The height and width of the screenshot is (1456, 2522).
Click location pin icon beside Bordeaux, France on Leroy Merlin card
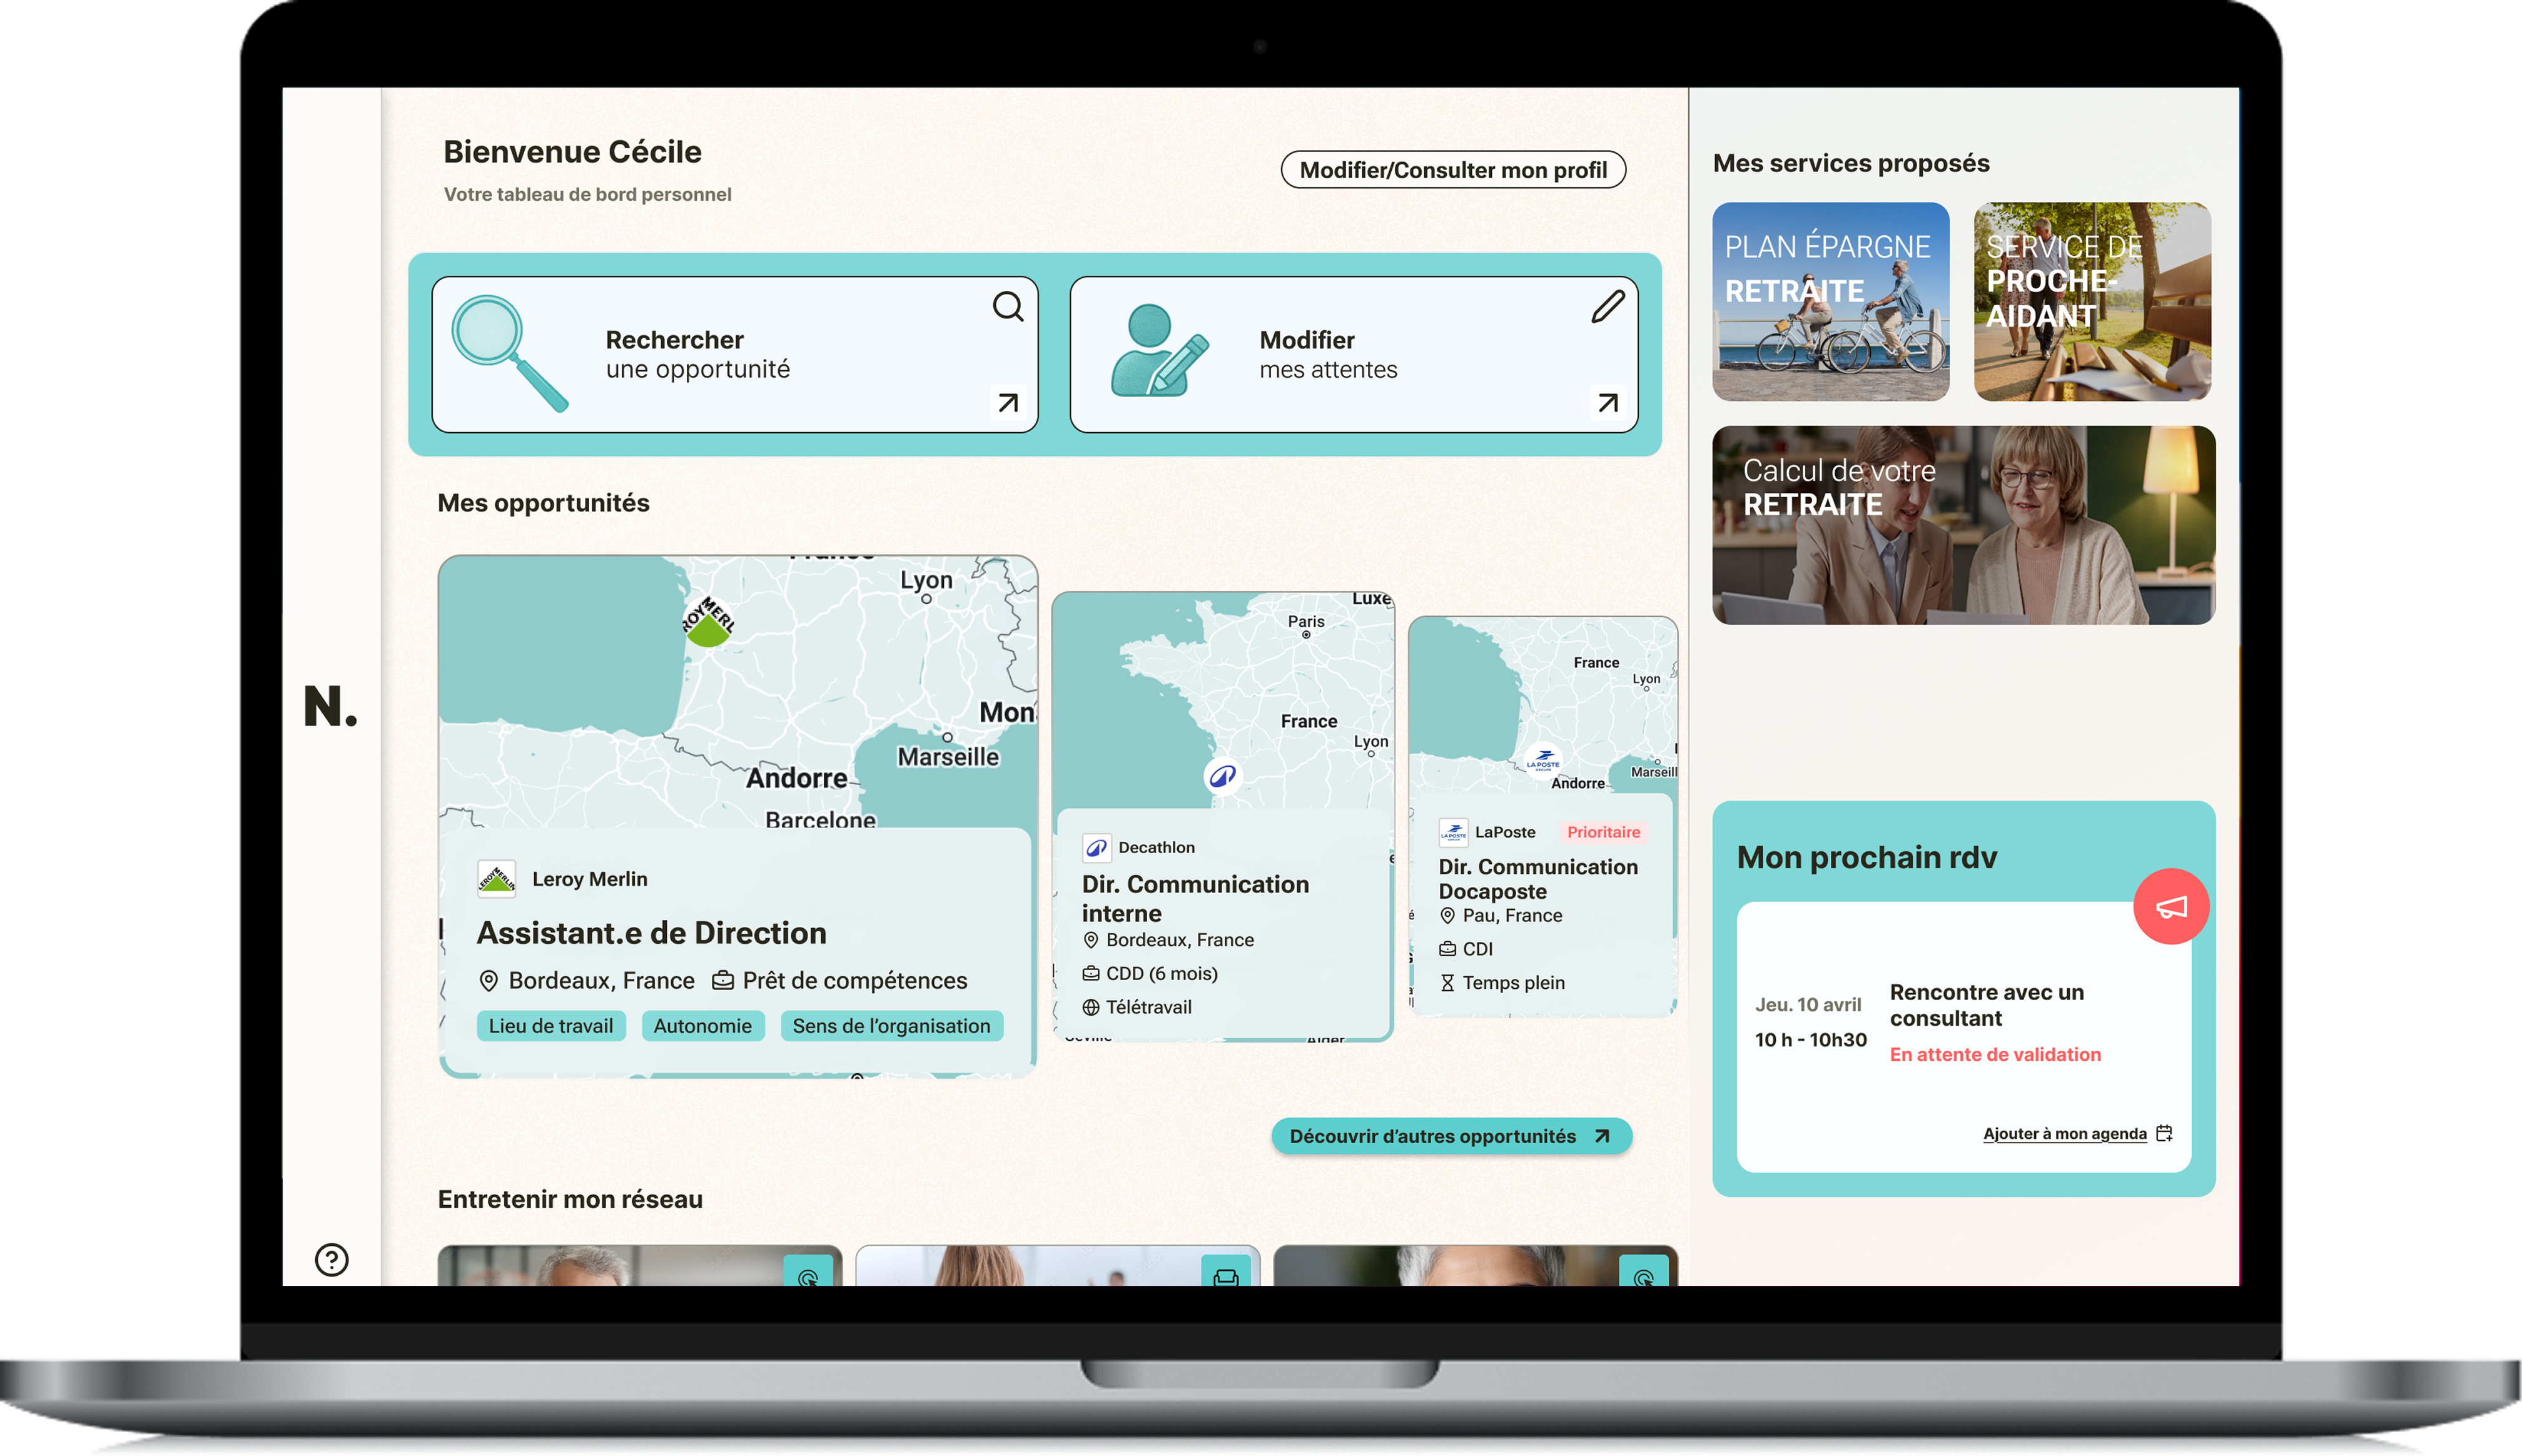pyautogui.click(x=488, y=980)
